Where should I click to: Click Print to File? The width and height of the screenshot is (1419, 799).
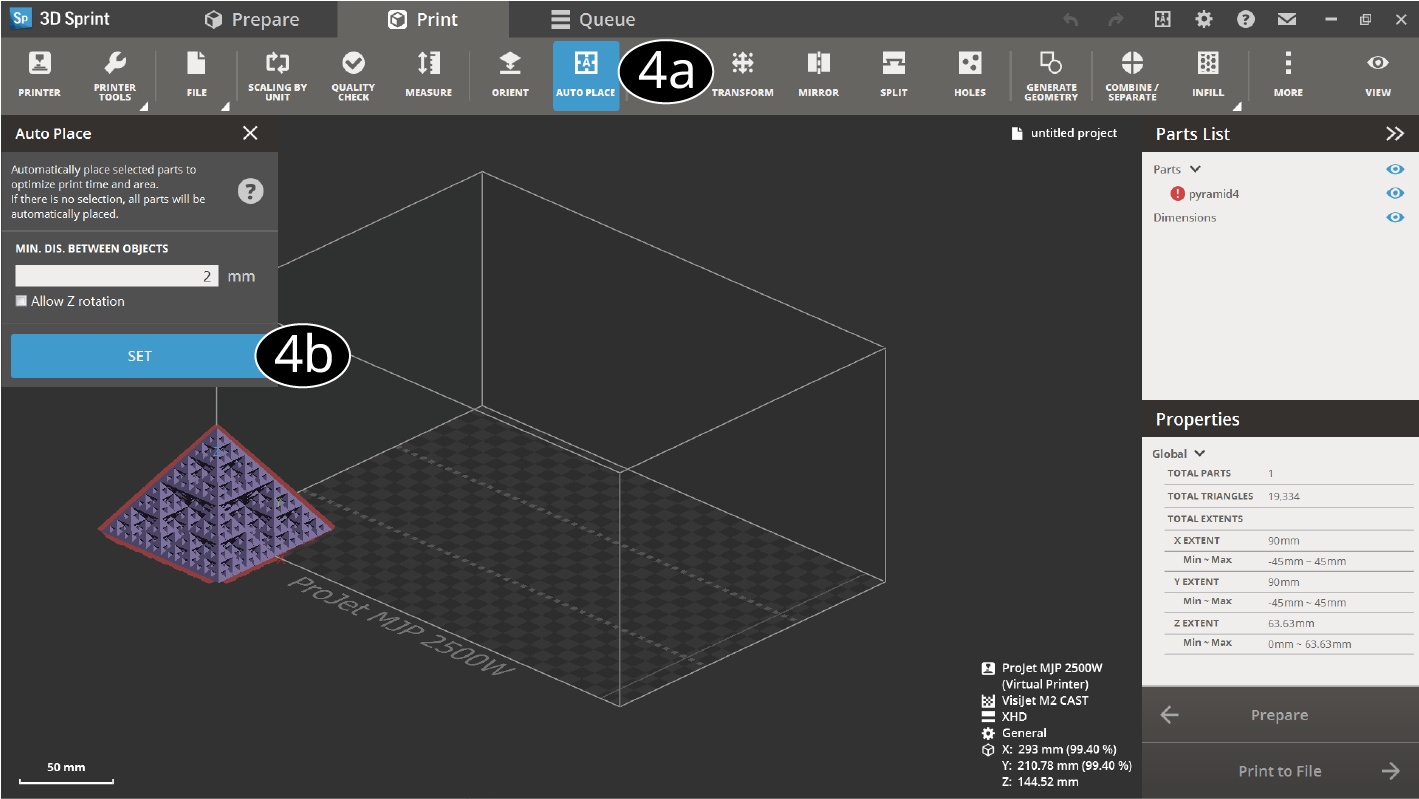pyautogui.click(x=1280, y=770)
